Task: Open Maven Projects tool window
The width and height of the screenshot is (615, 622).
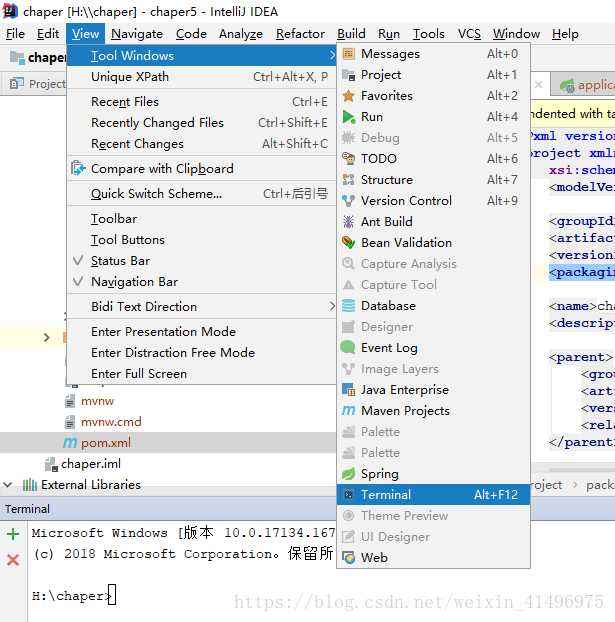Action: [x=433, y=411]
